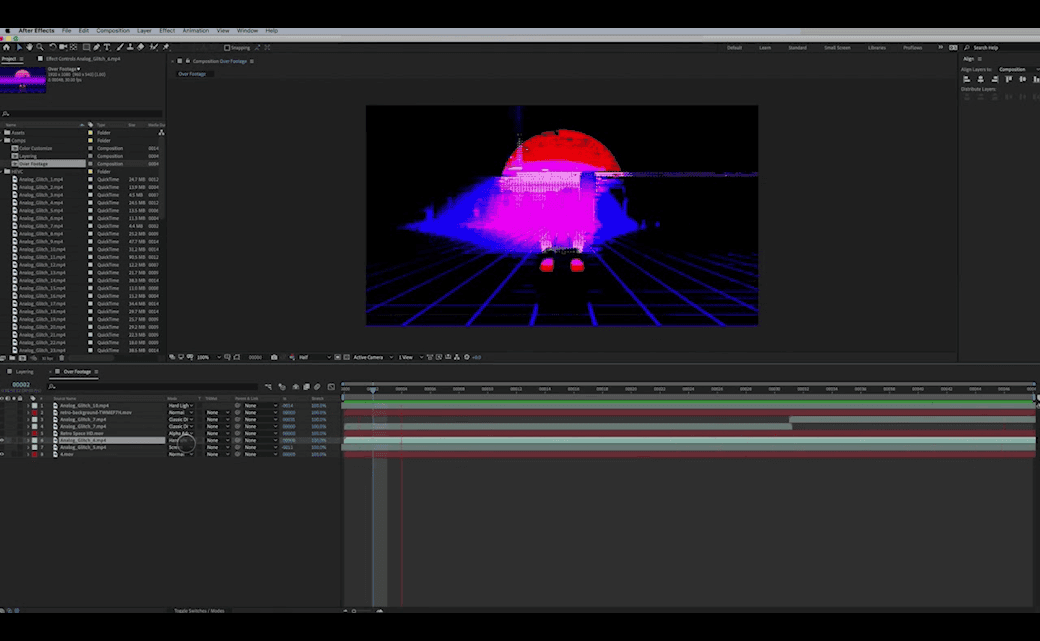Image resolution: width=1040 pixels, height=641 pixels.
Task: Open the 1 View layout dropdown
Action: coord(409,357)
